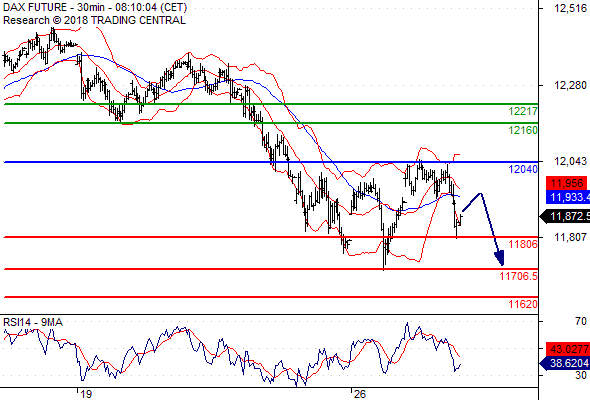
Task: Click the 12,516 axis value
Action: tap(570, 8)
